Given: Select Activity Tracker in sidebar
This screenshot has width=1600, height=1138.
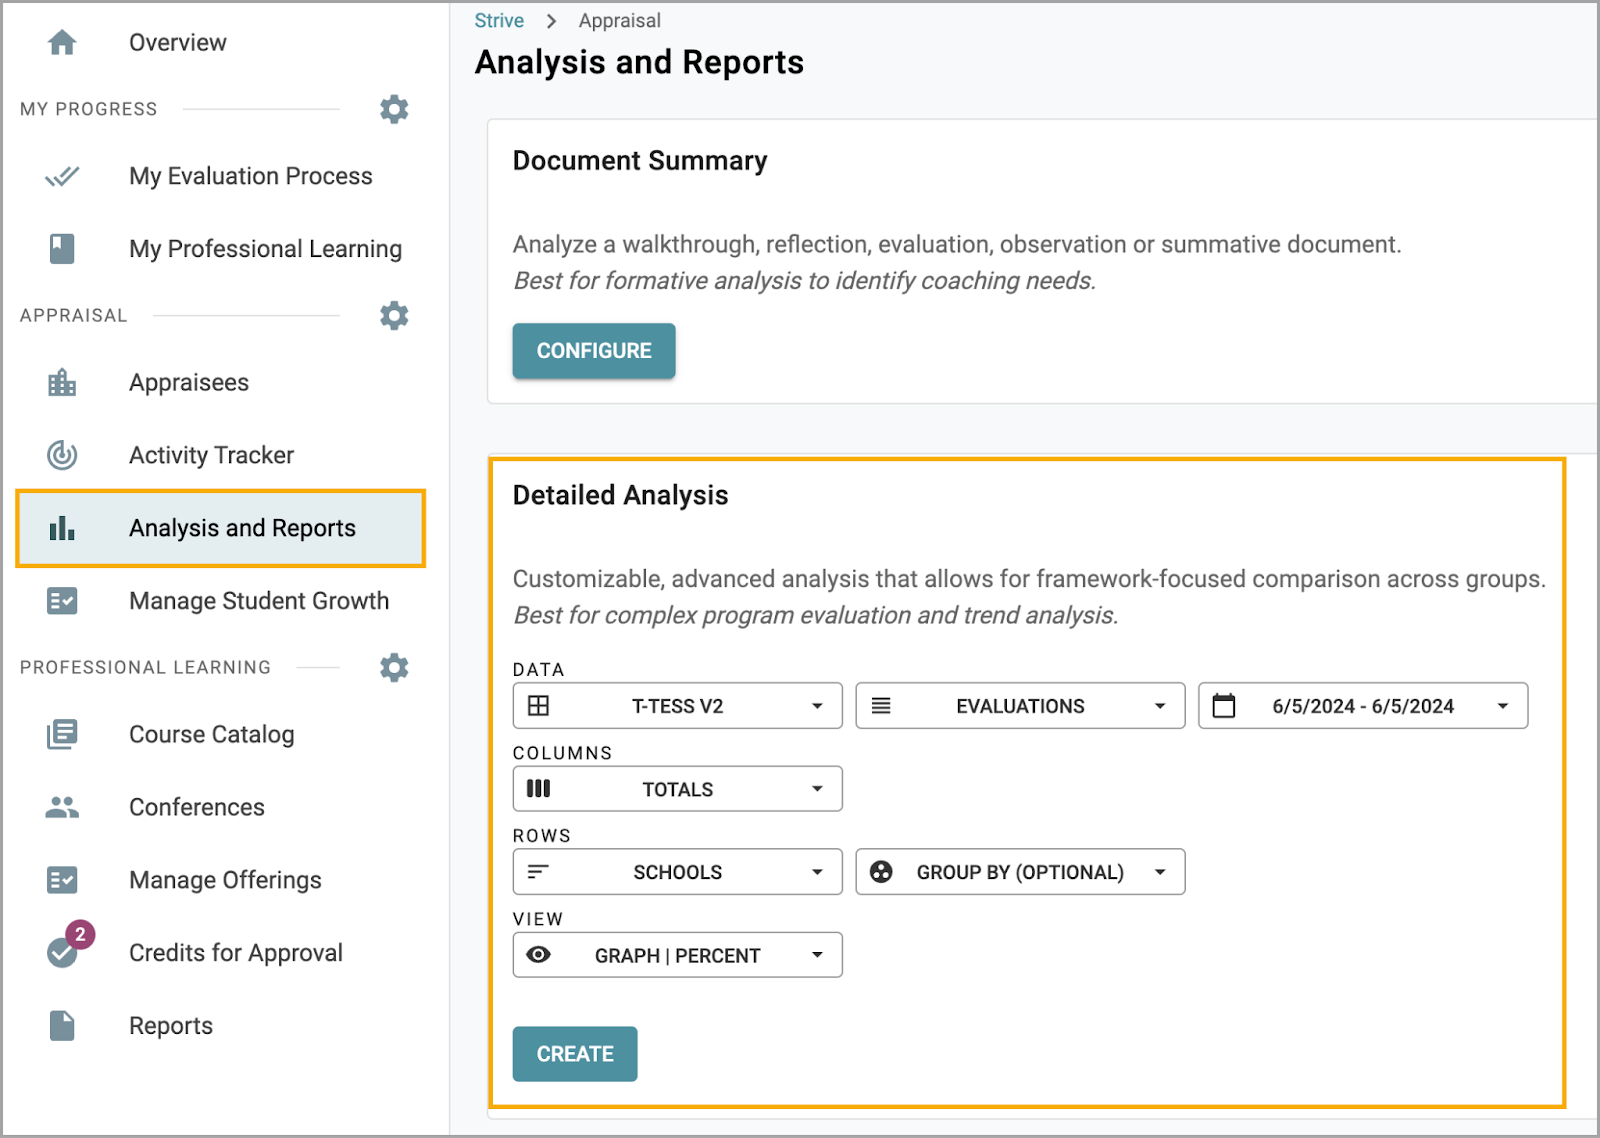Looking at the screenshot, I should point(212,455).
